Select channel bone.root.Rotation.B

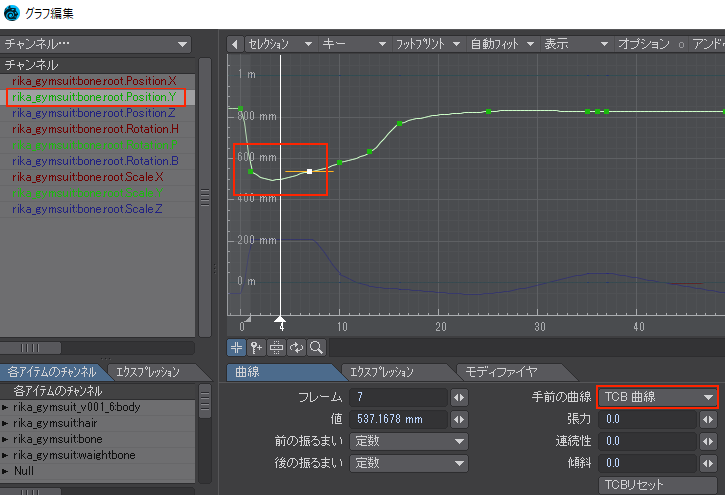click(x=97, y=161)
